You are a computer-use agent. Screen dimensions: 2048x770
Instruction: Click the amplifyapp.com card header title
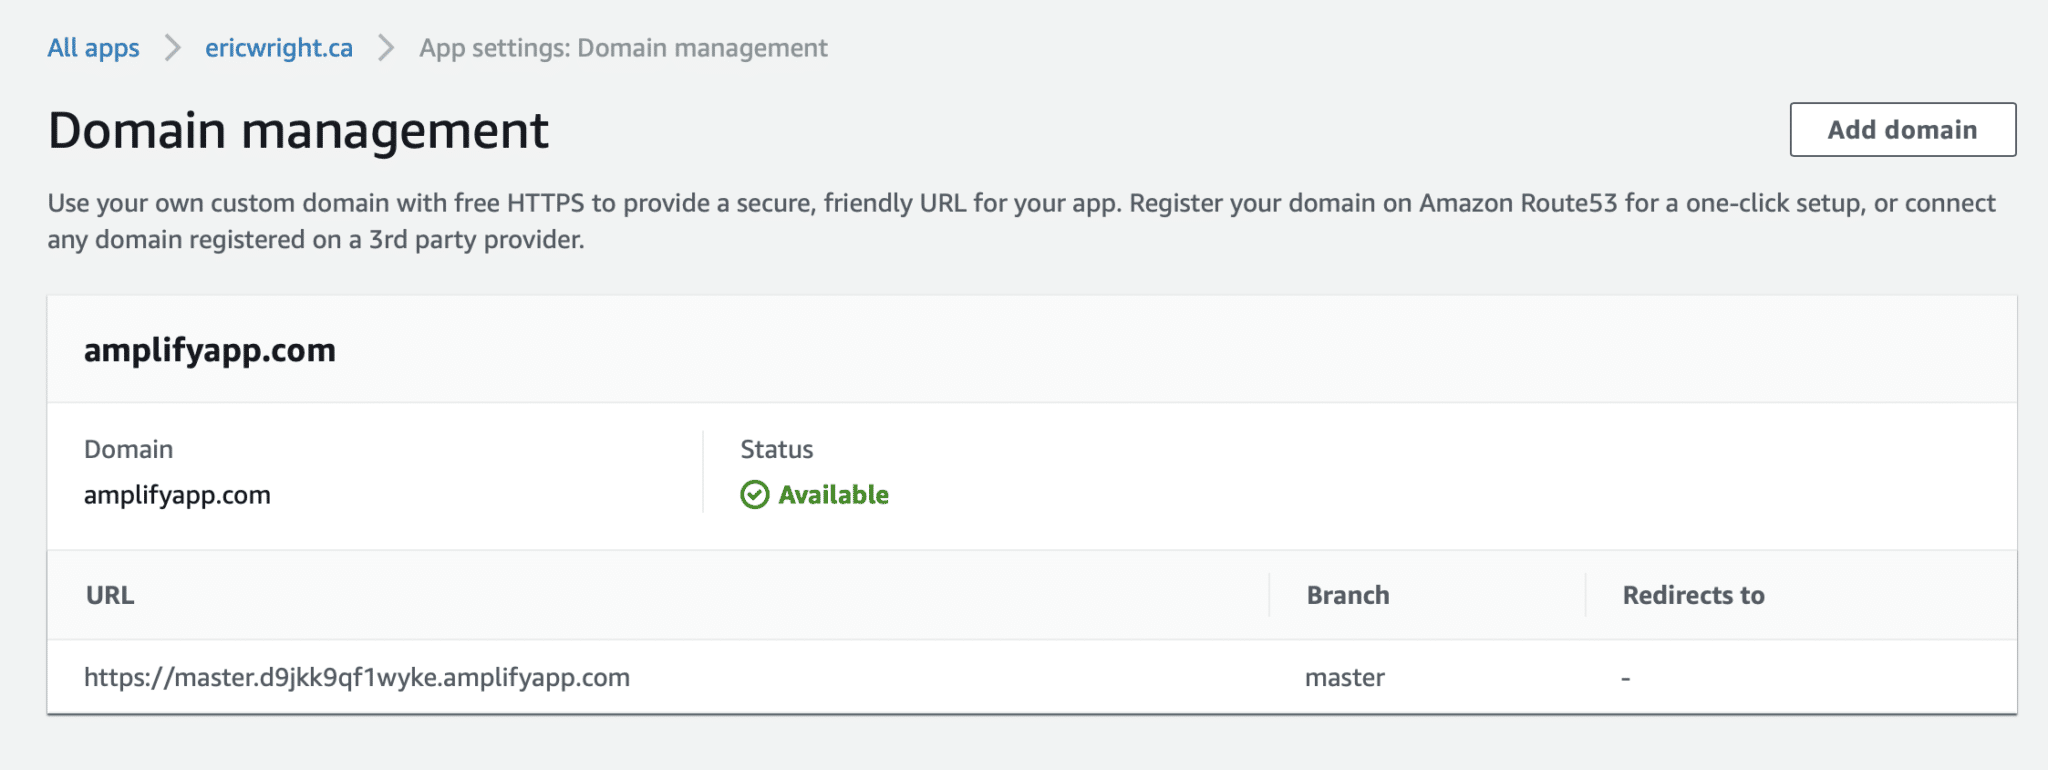[210, 351]
